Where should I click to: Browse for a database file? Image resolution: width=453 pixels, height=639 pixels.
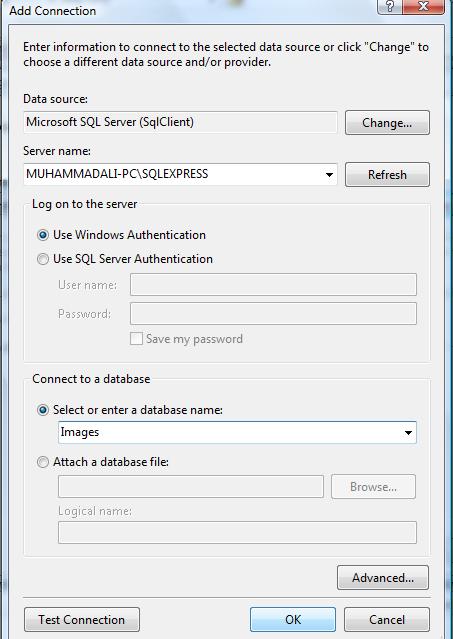pyautogui.click(x=373, y=487)
